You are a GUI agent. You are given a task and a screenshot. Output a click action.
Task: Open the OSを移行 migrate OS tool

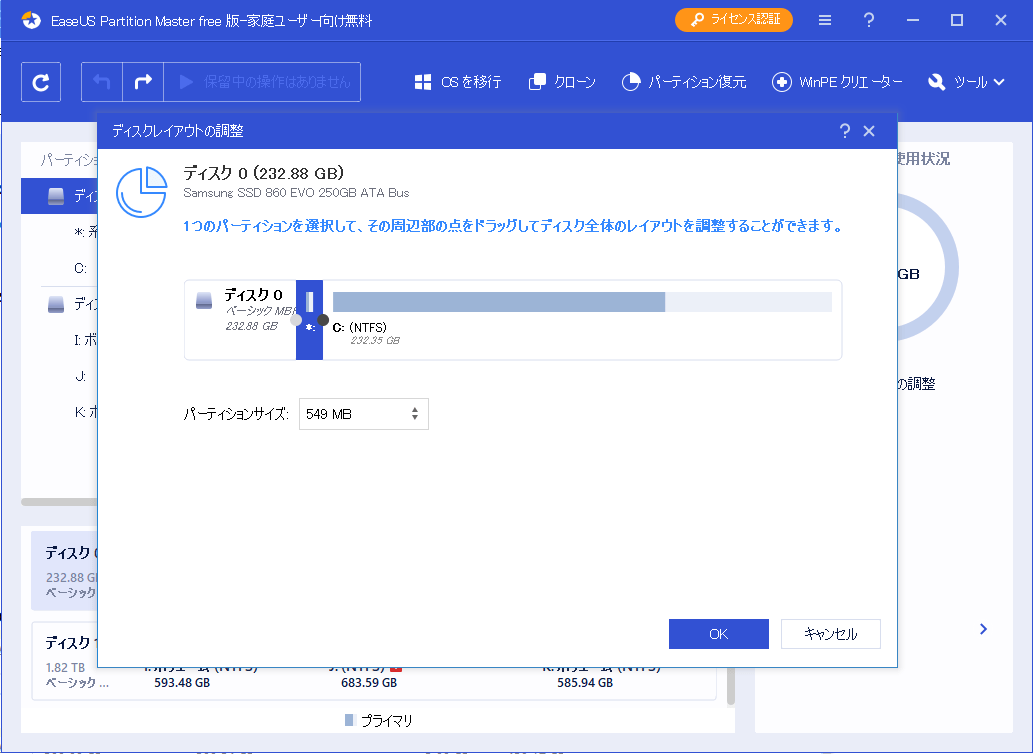(458, 82)
